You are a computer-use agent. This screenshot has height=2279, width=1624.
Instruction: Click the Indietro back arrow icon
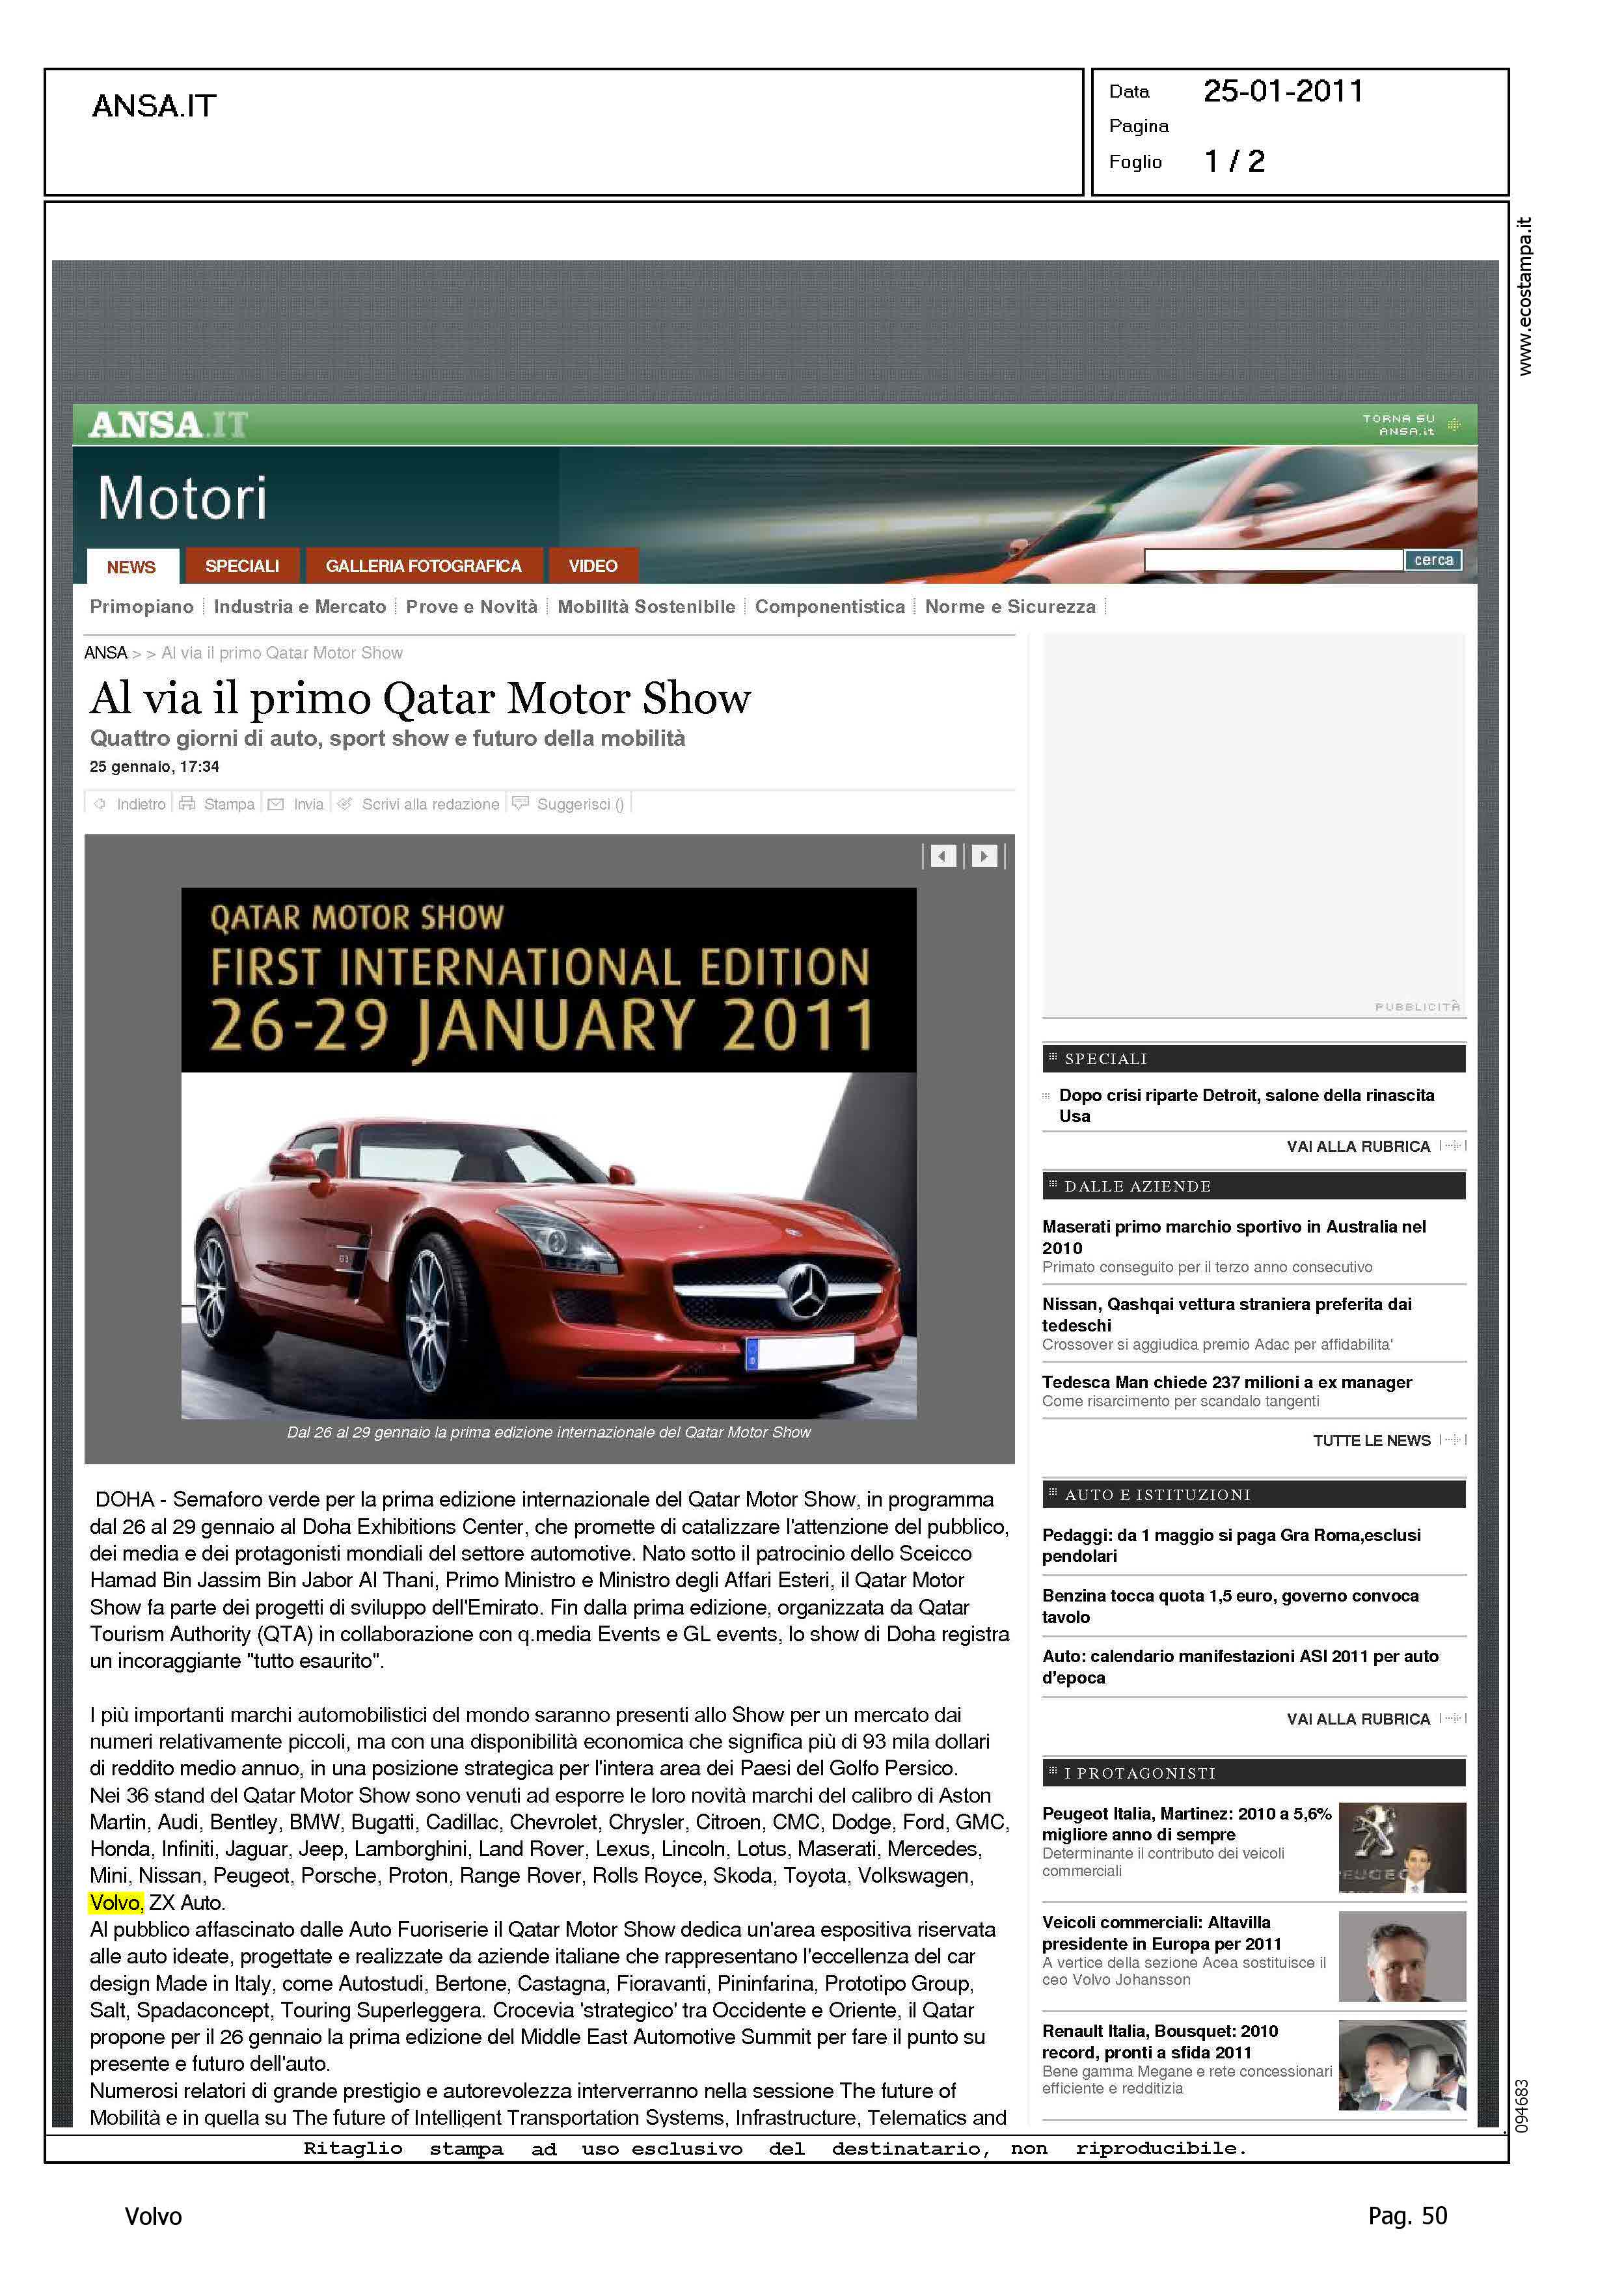100,804
